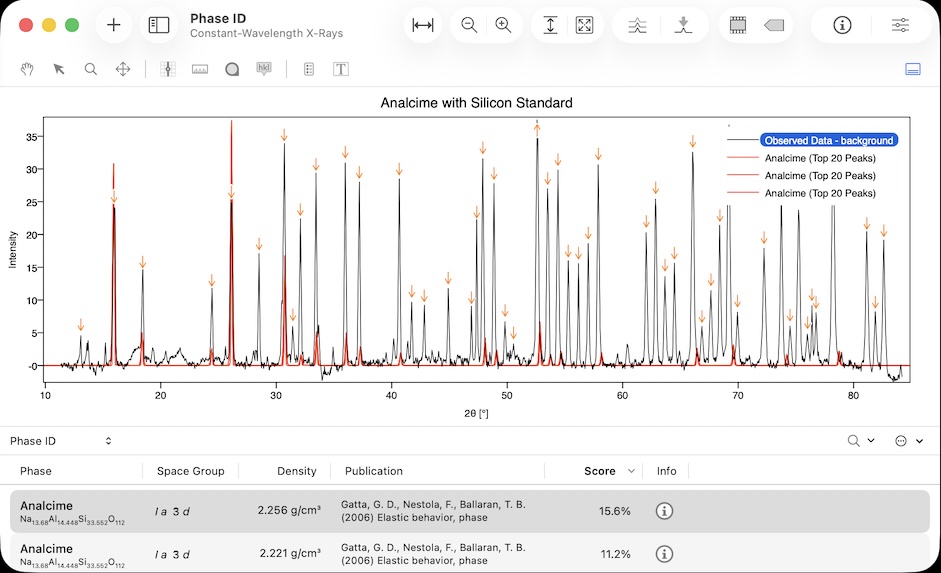The width and height of the screenshot is (941, 573).
Task: Toggle the inspector info panel
Action: [x=842, y=26]
